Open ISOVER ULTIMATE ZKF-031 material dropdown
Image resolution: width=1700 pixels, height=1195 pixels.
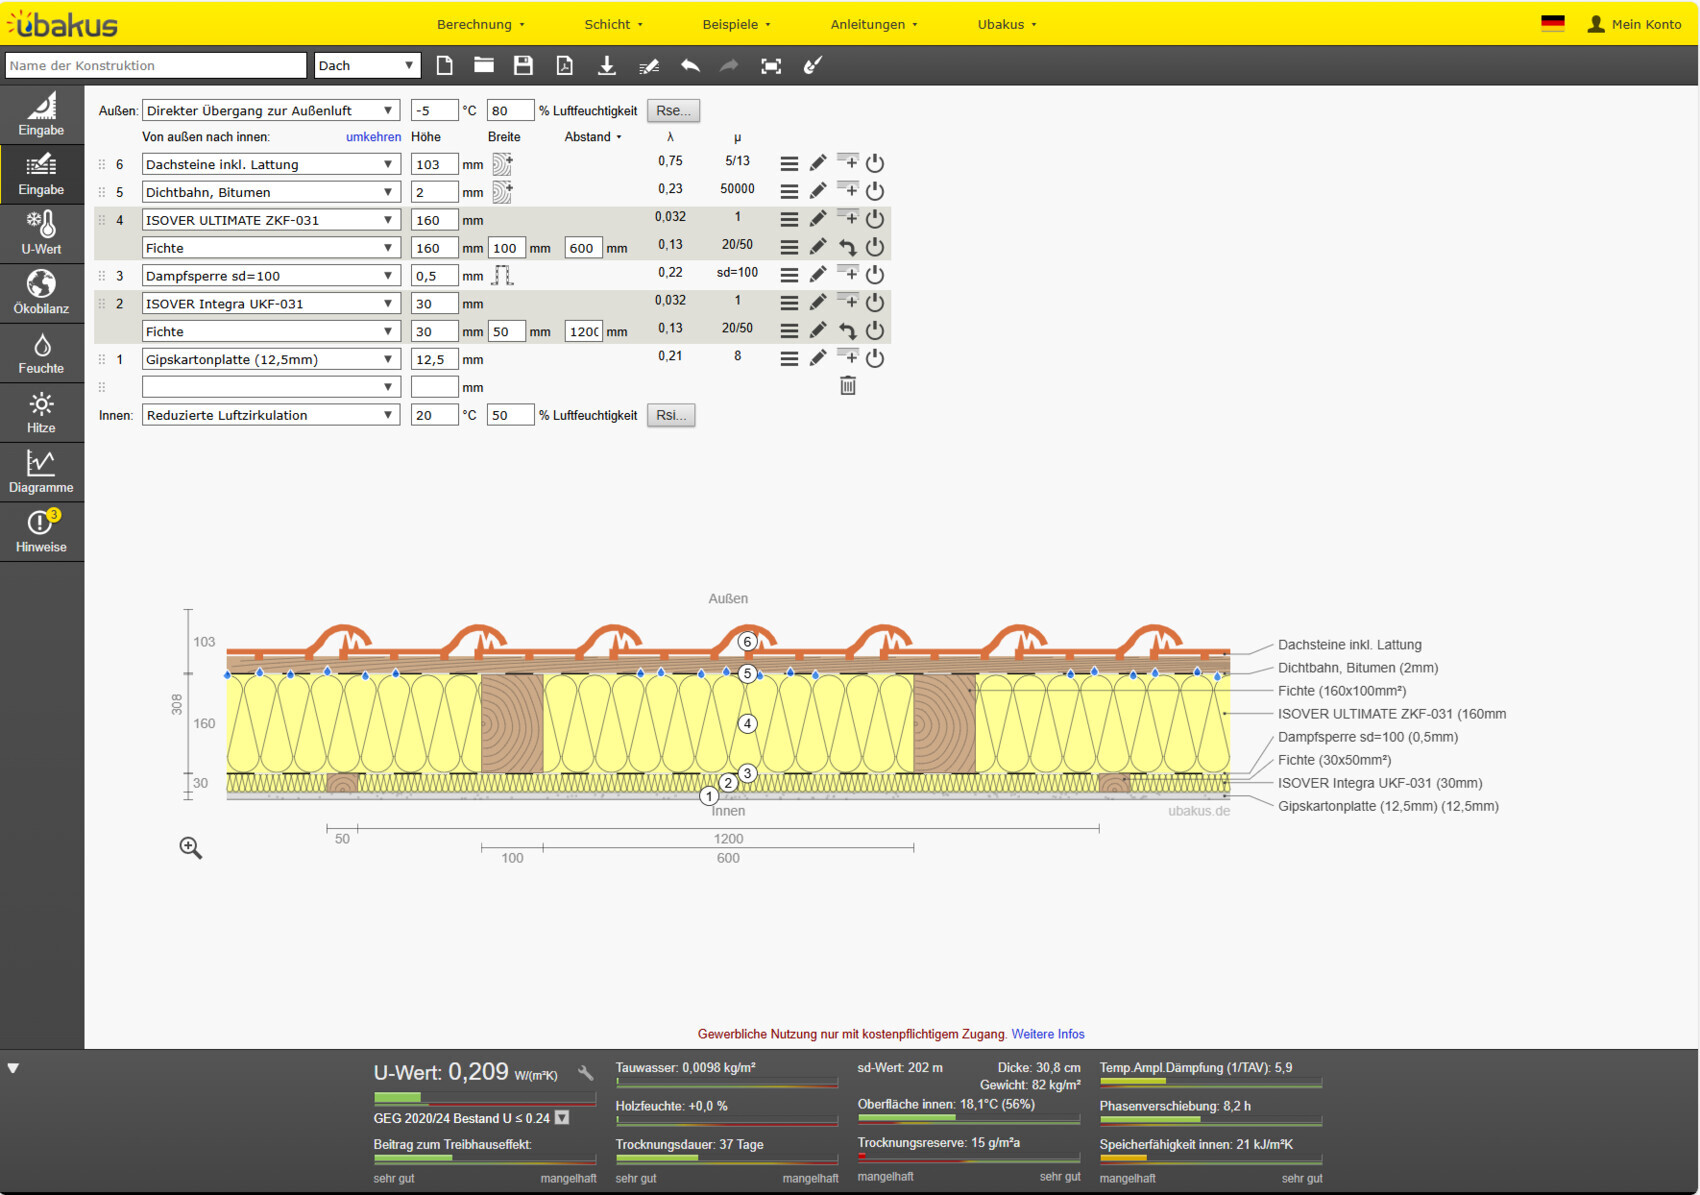(270, 220)
